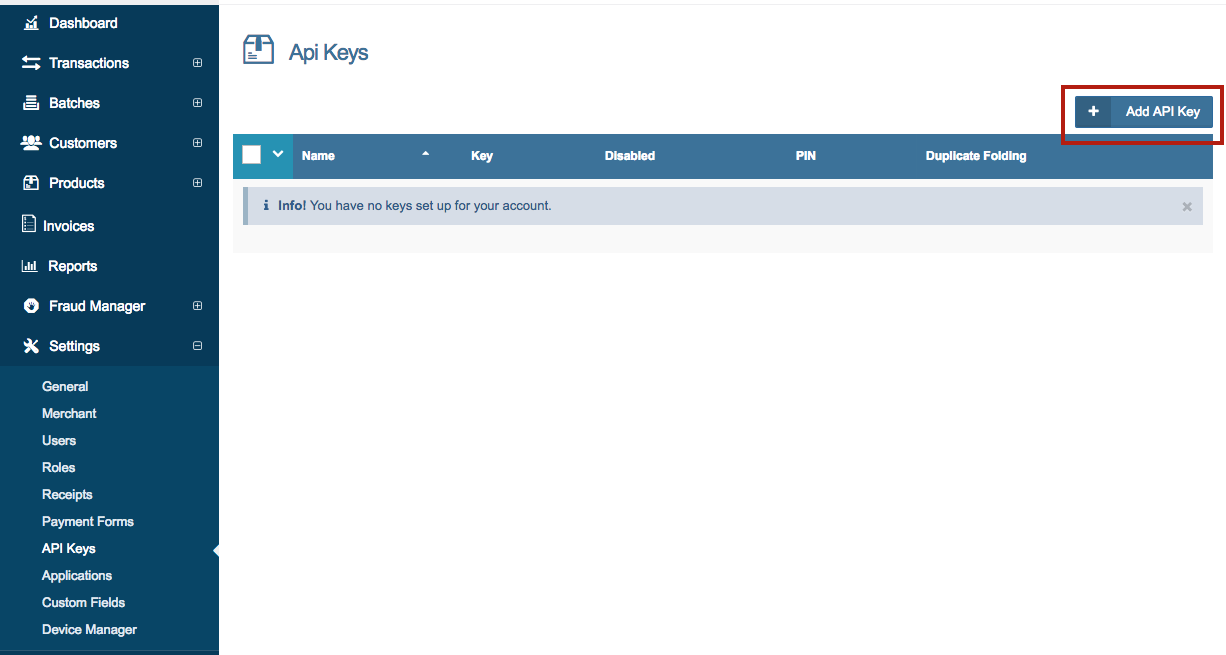Collapse the Settings section using minus toggle
This screenshot has width=1226, height=655.
point(197,345)
